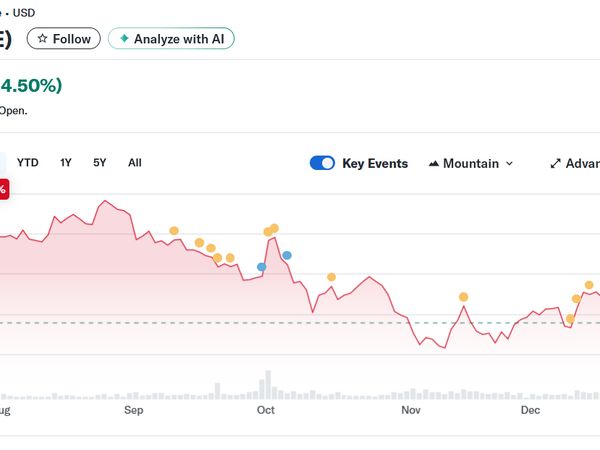Click the blue event dot just after Oct

click(287, 255)
